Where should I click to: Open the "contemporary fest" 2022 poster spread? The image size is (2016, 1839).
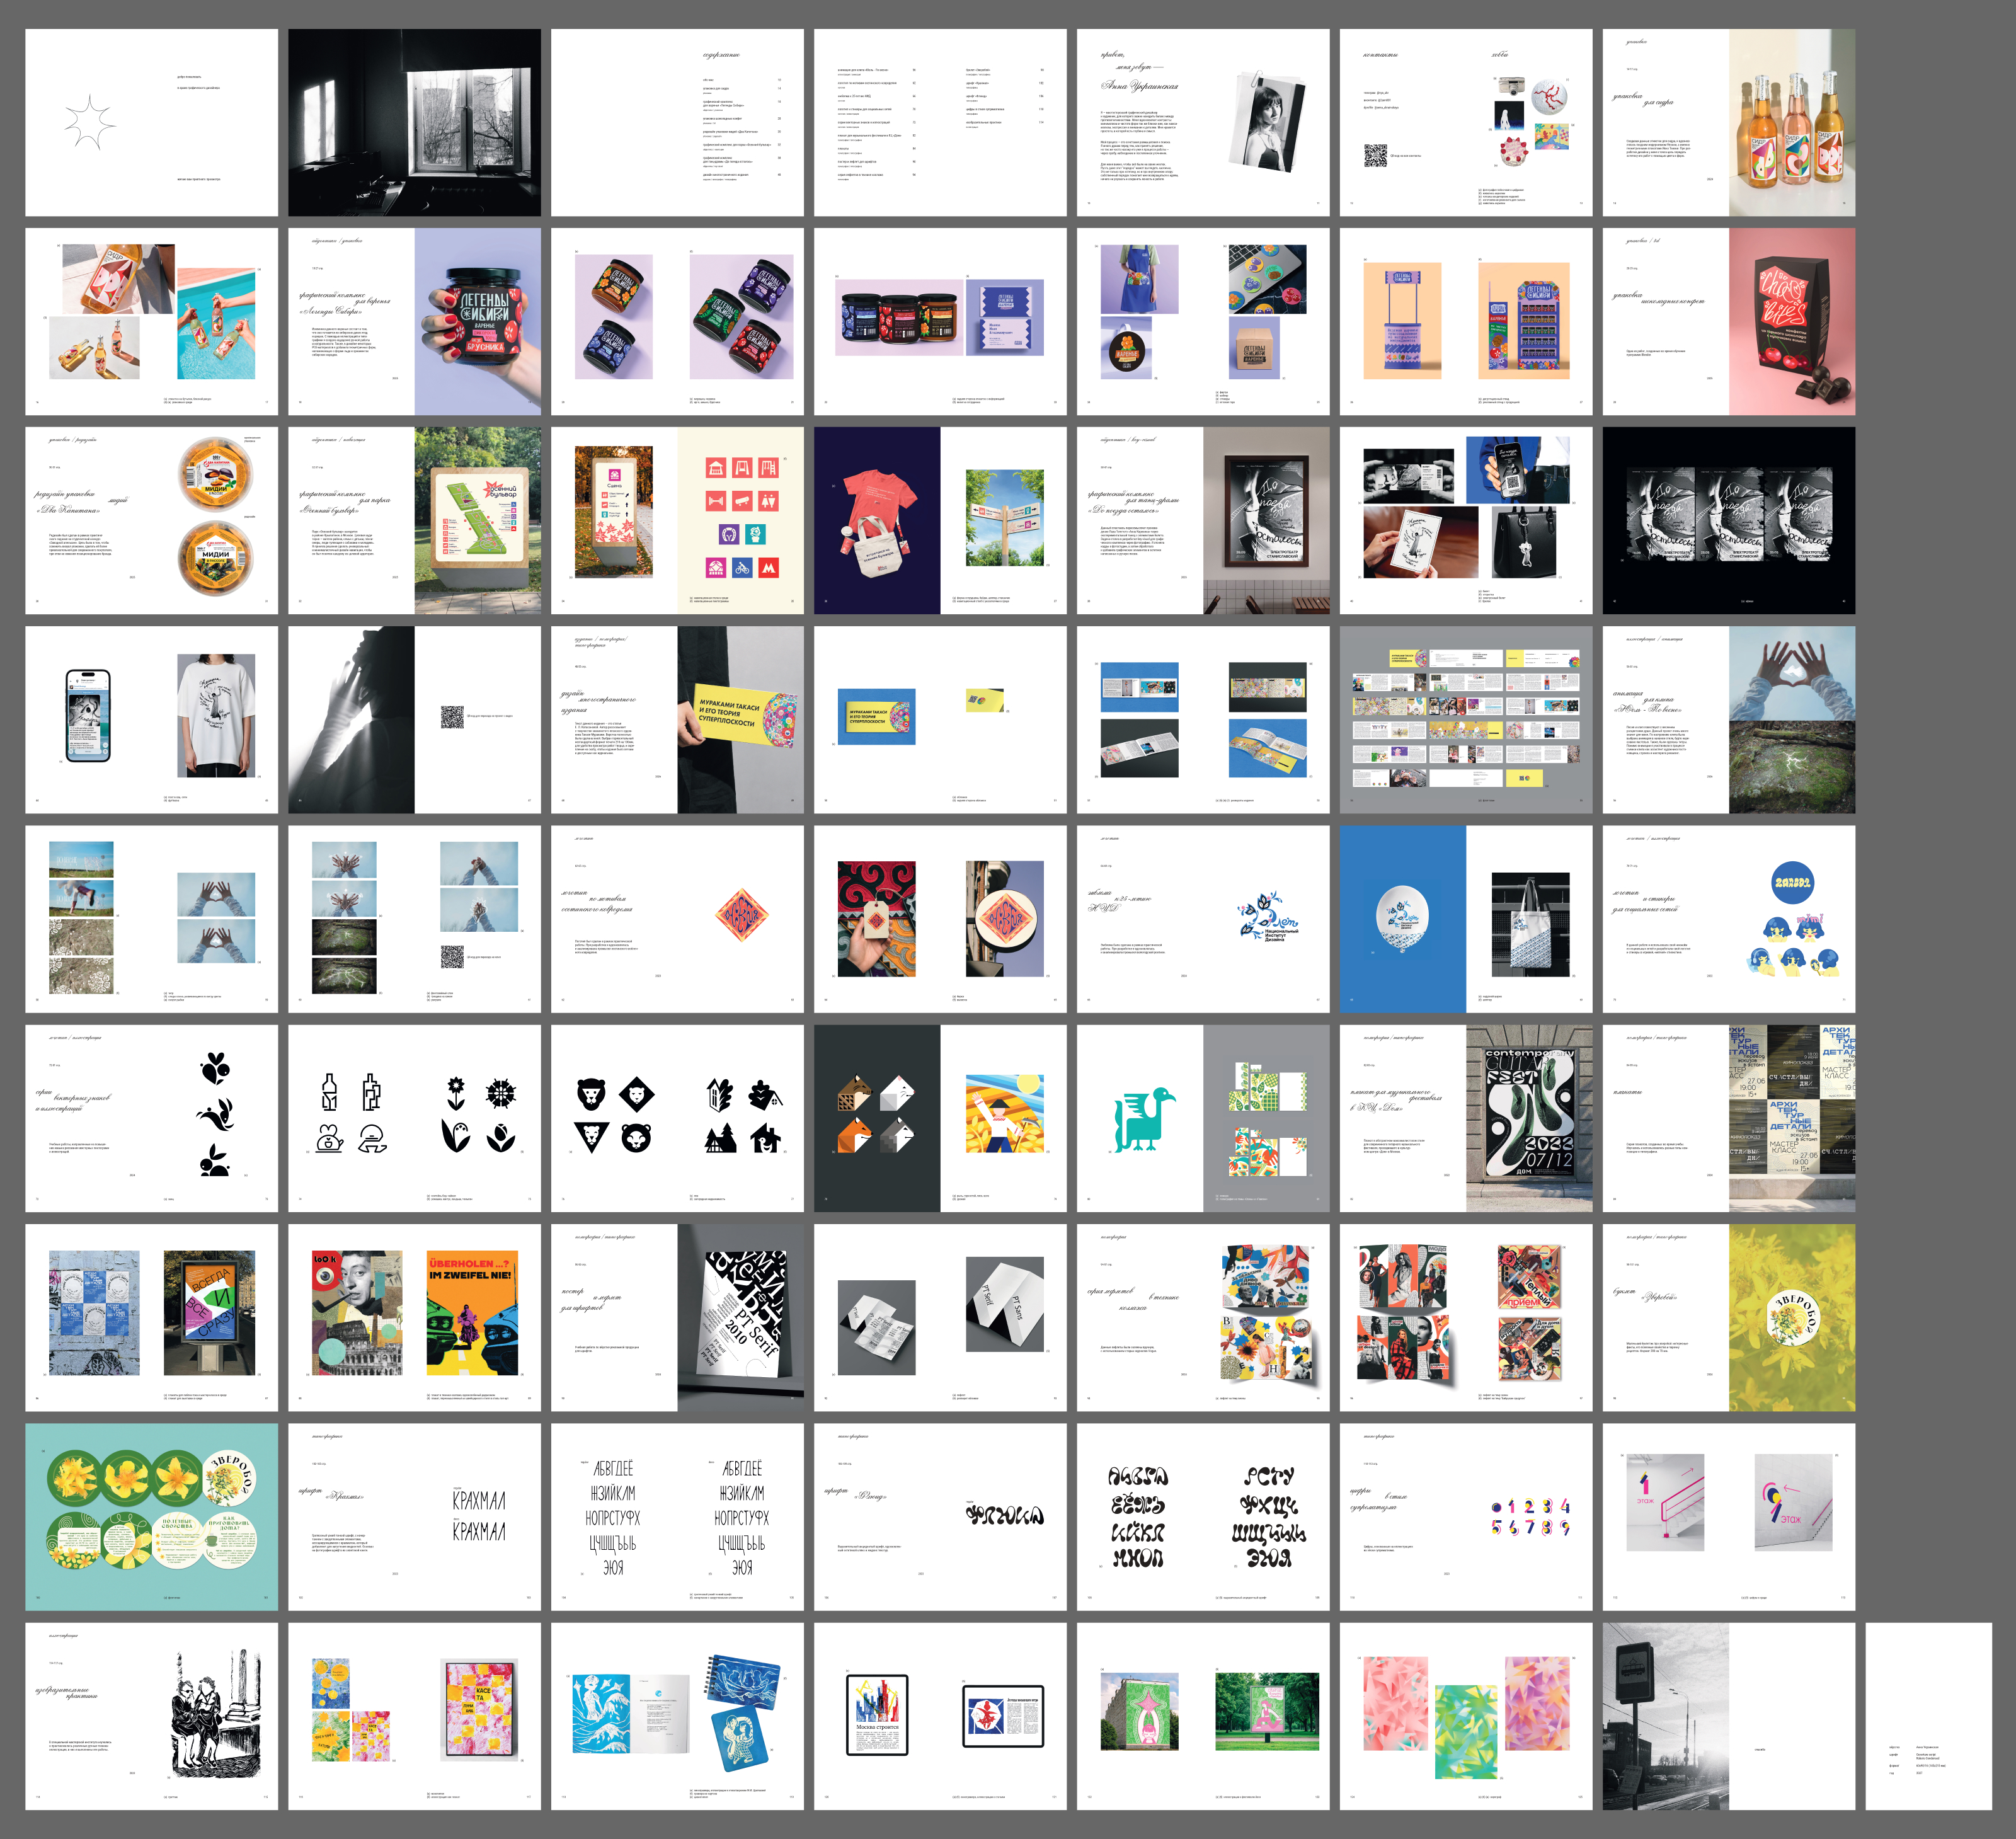(x=1466, y=1118)
